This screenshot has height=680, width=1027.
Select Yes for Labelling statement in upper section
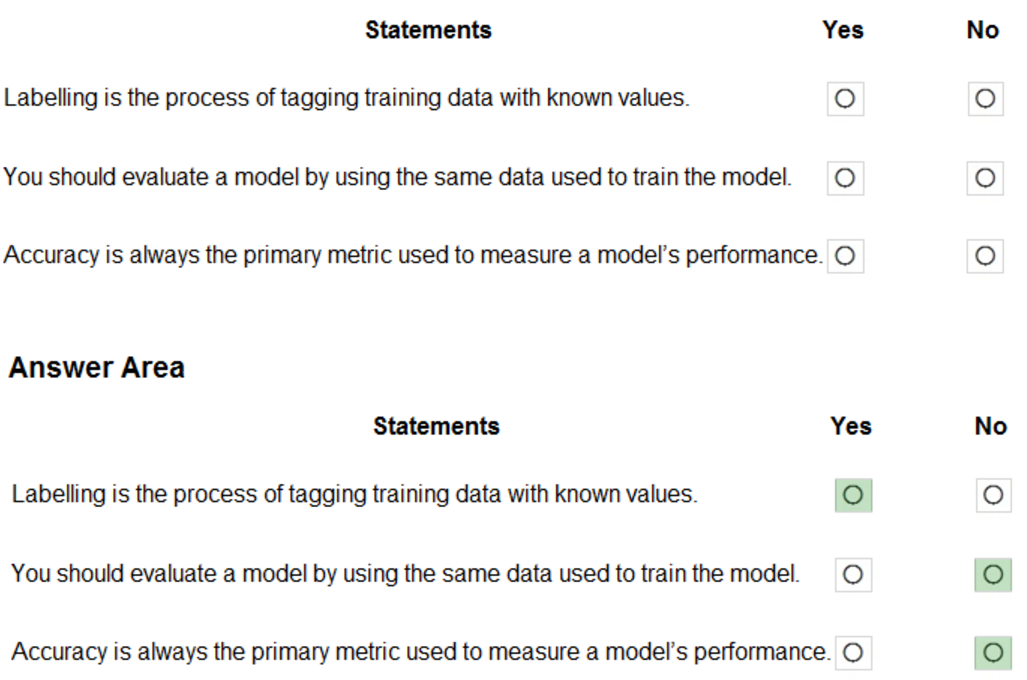[x=845, y=99]
